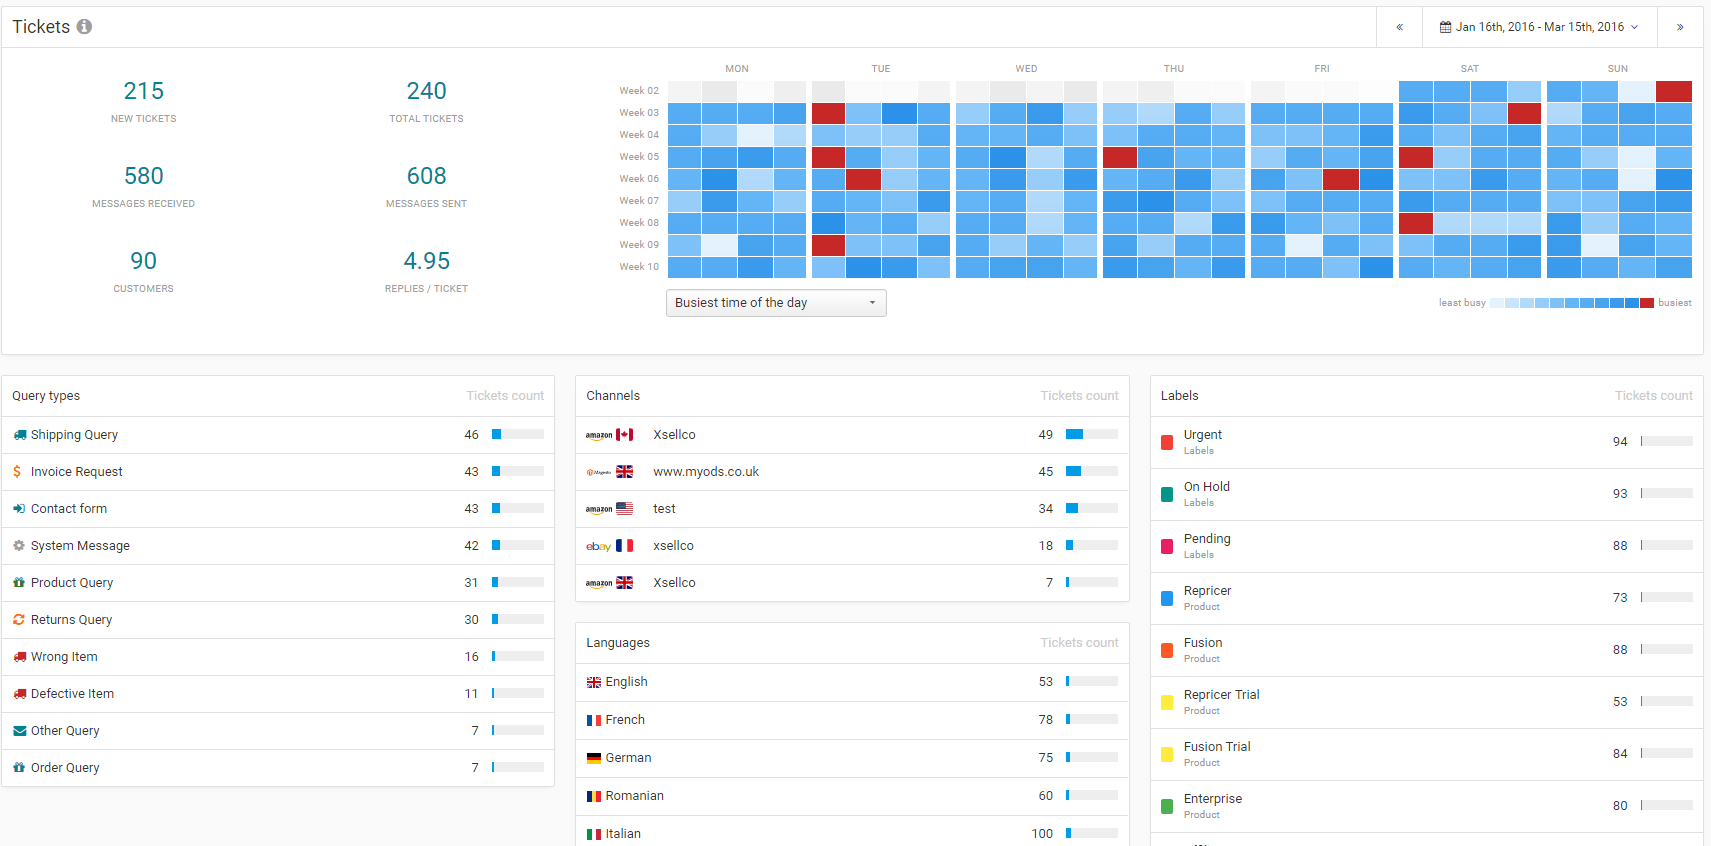Select the xsellco eBay channel name
The width and height of the screenshot is (1711, 846).
673,546
